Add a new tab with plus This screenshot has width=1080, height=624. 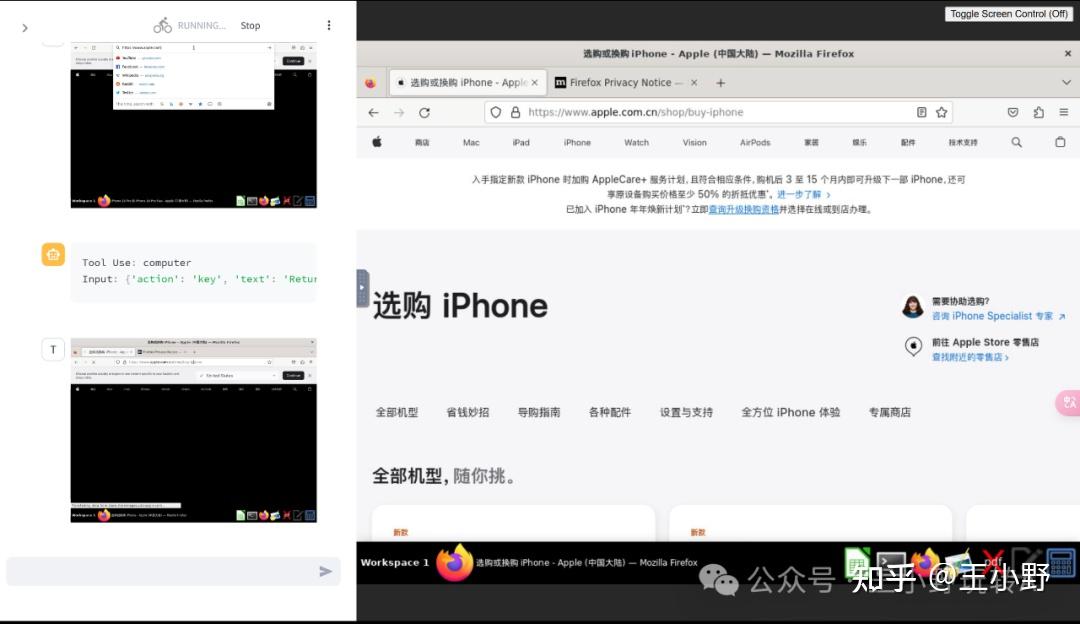tap(720, 83)
